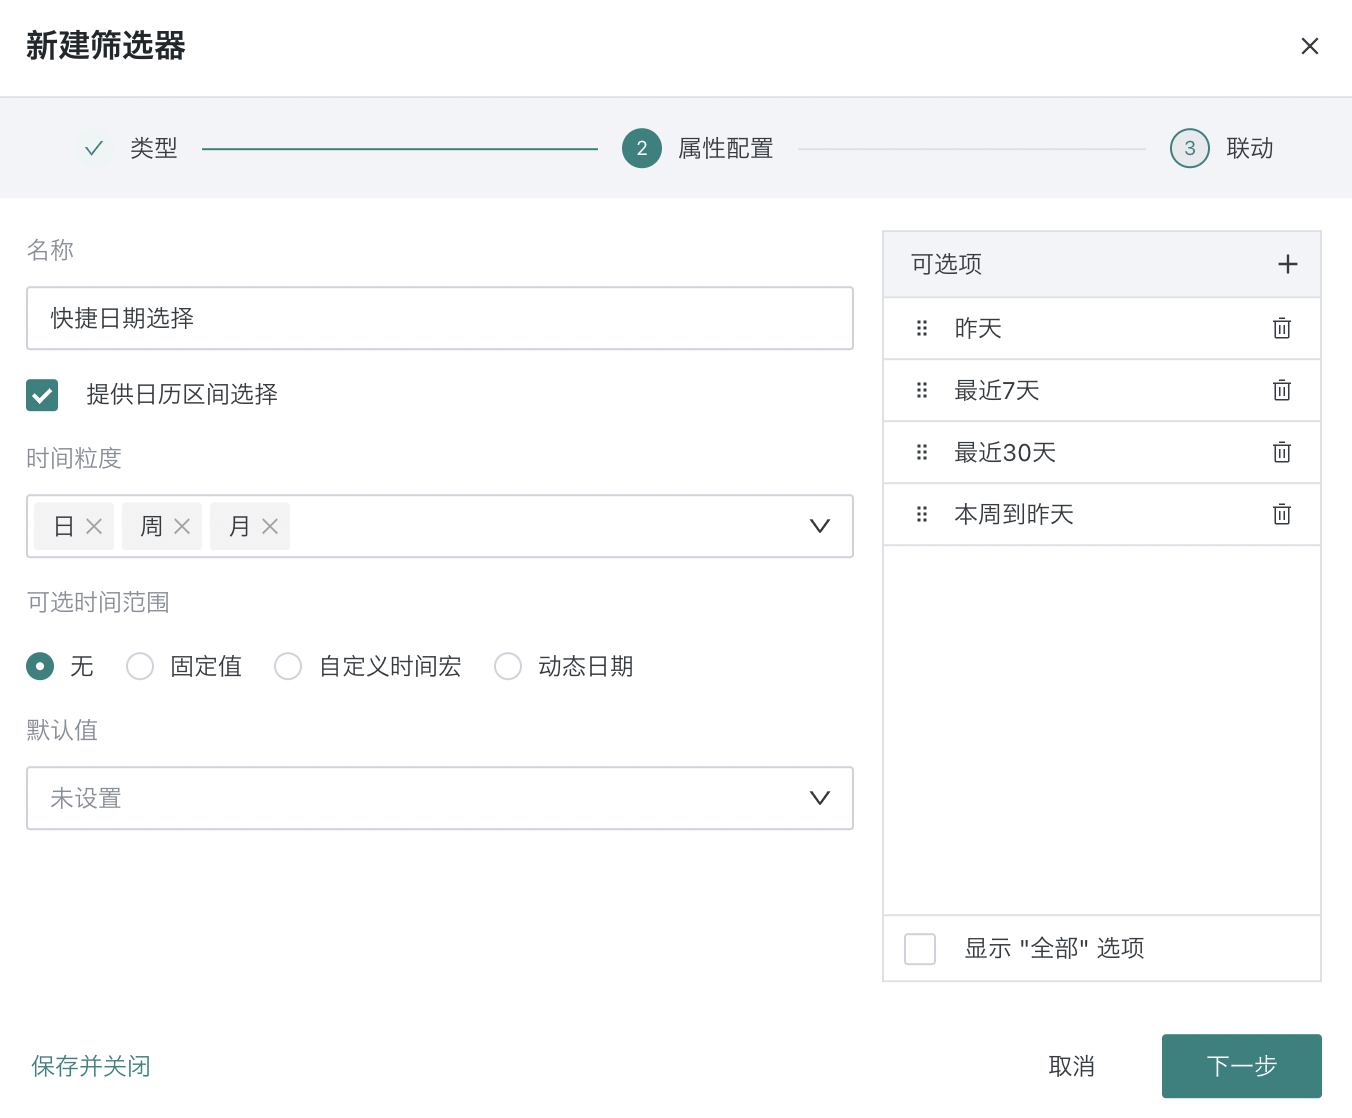
Task: Delete the 昨天 option using its trash icon
Action: (x=1282, y=328)
